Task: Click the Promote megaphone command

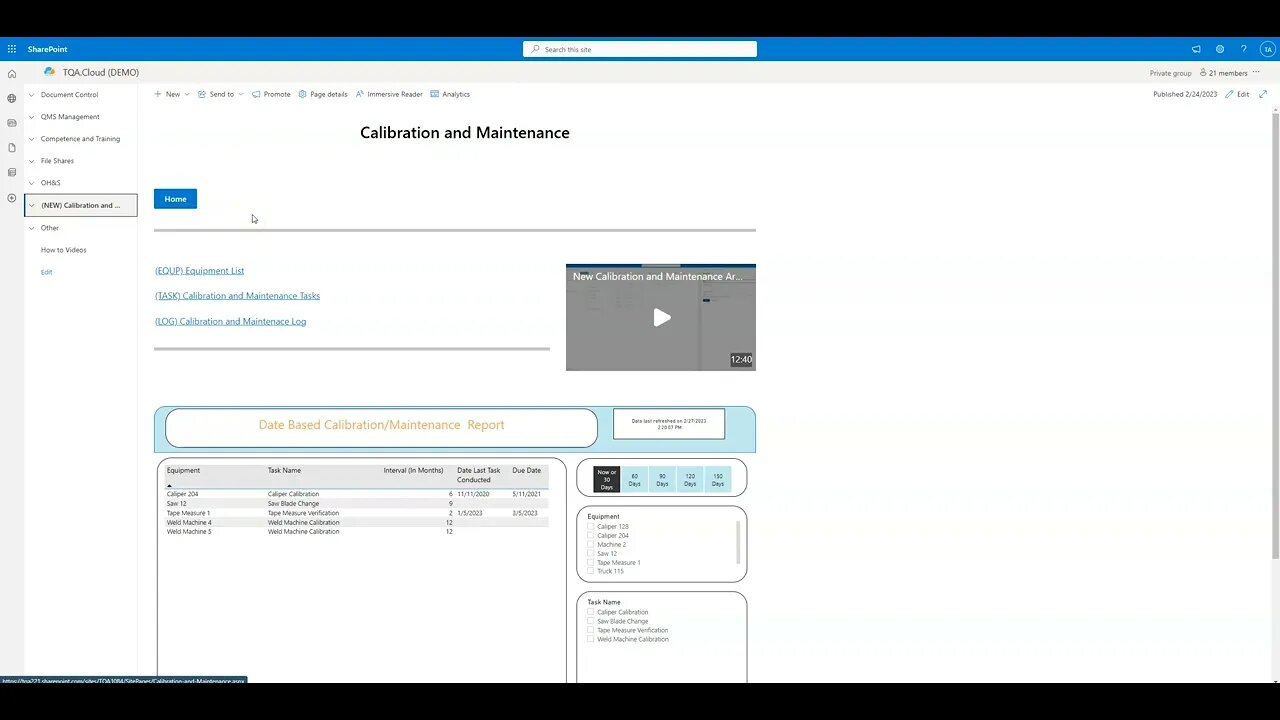Action: coord(271,94)
